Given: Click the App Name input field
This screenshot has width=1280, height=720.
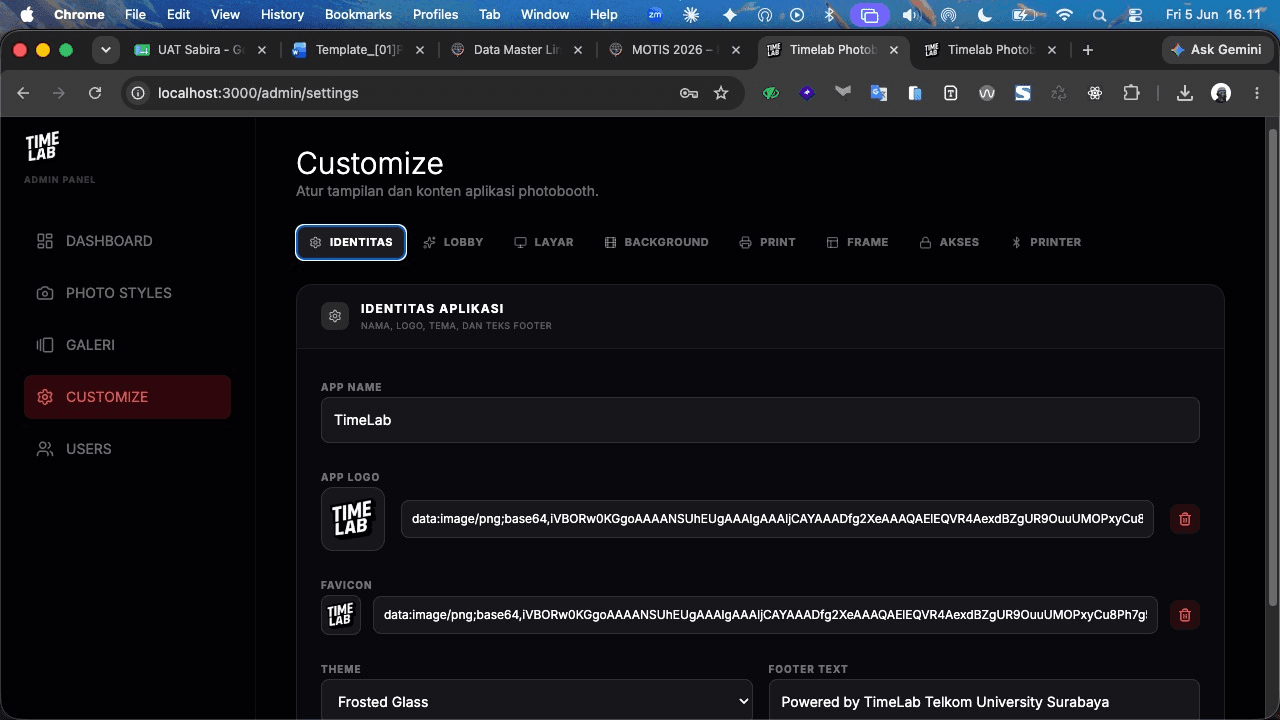Looking at the screenshot, I should (760, 420).
